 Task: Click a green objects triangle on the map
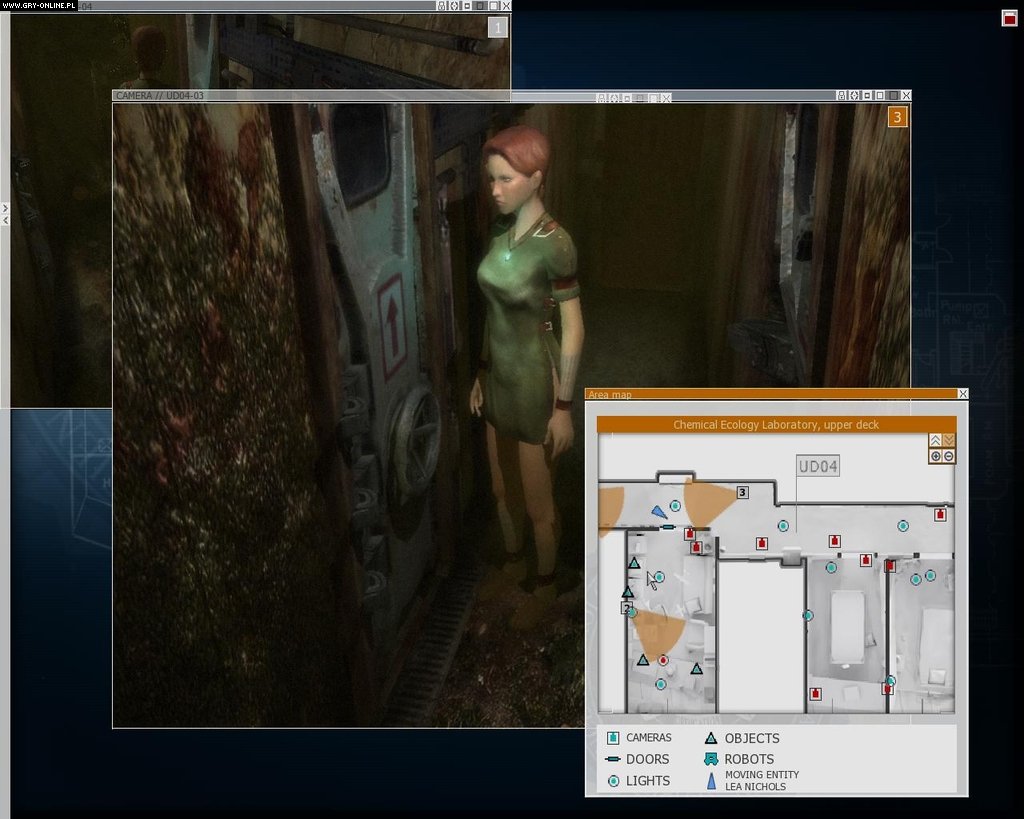[633, 564]
